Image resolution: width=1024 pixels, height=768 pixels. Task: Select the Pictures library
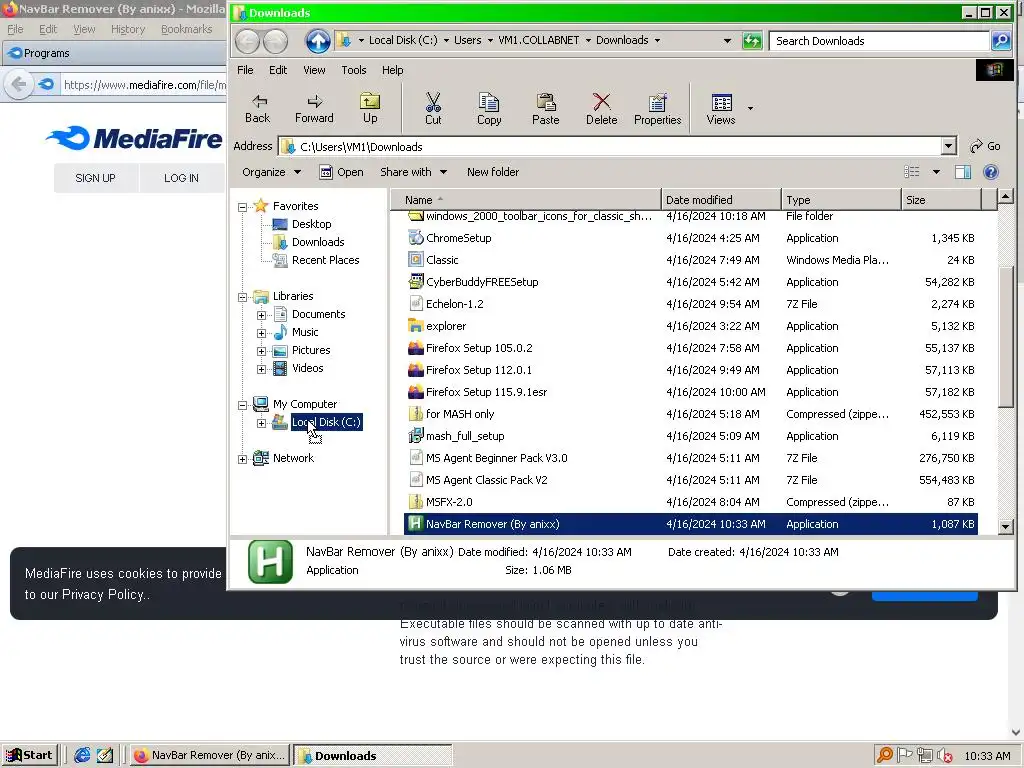pos(311,350)
